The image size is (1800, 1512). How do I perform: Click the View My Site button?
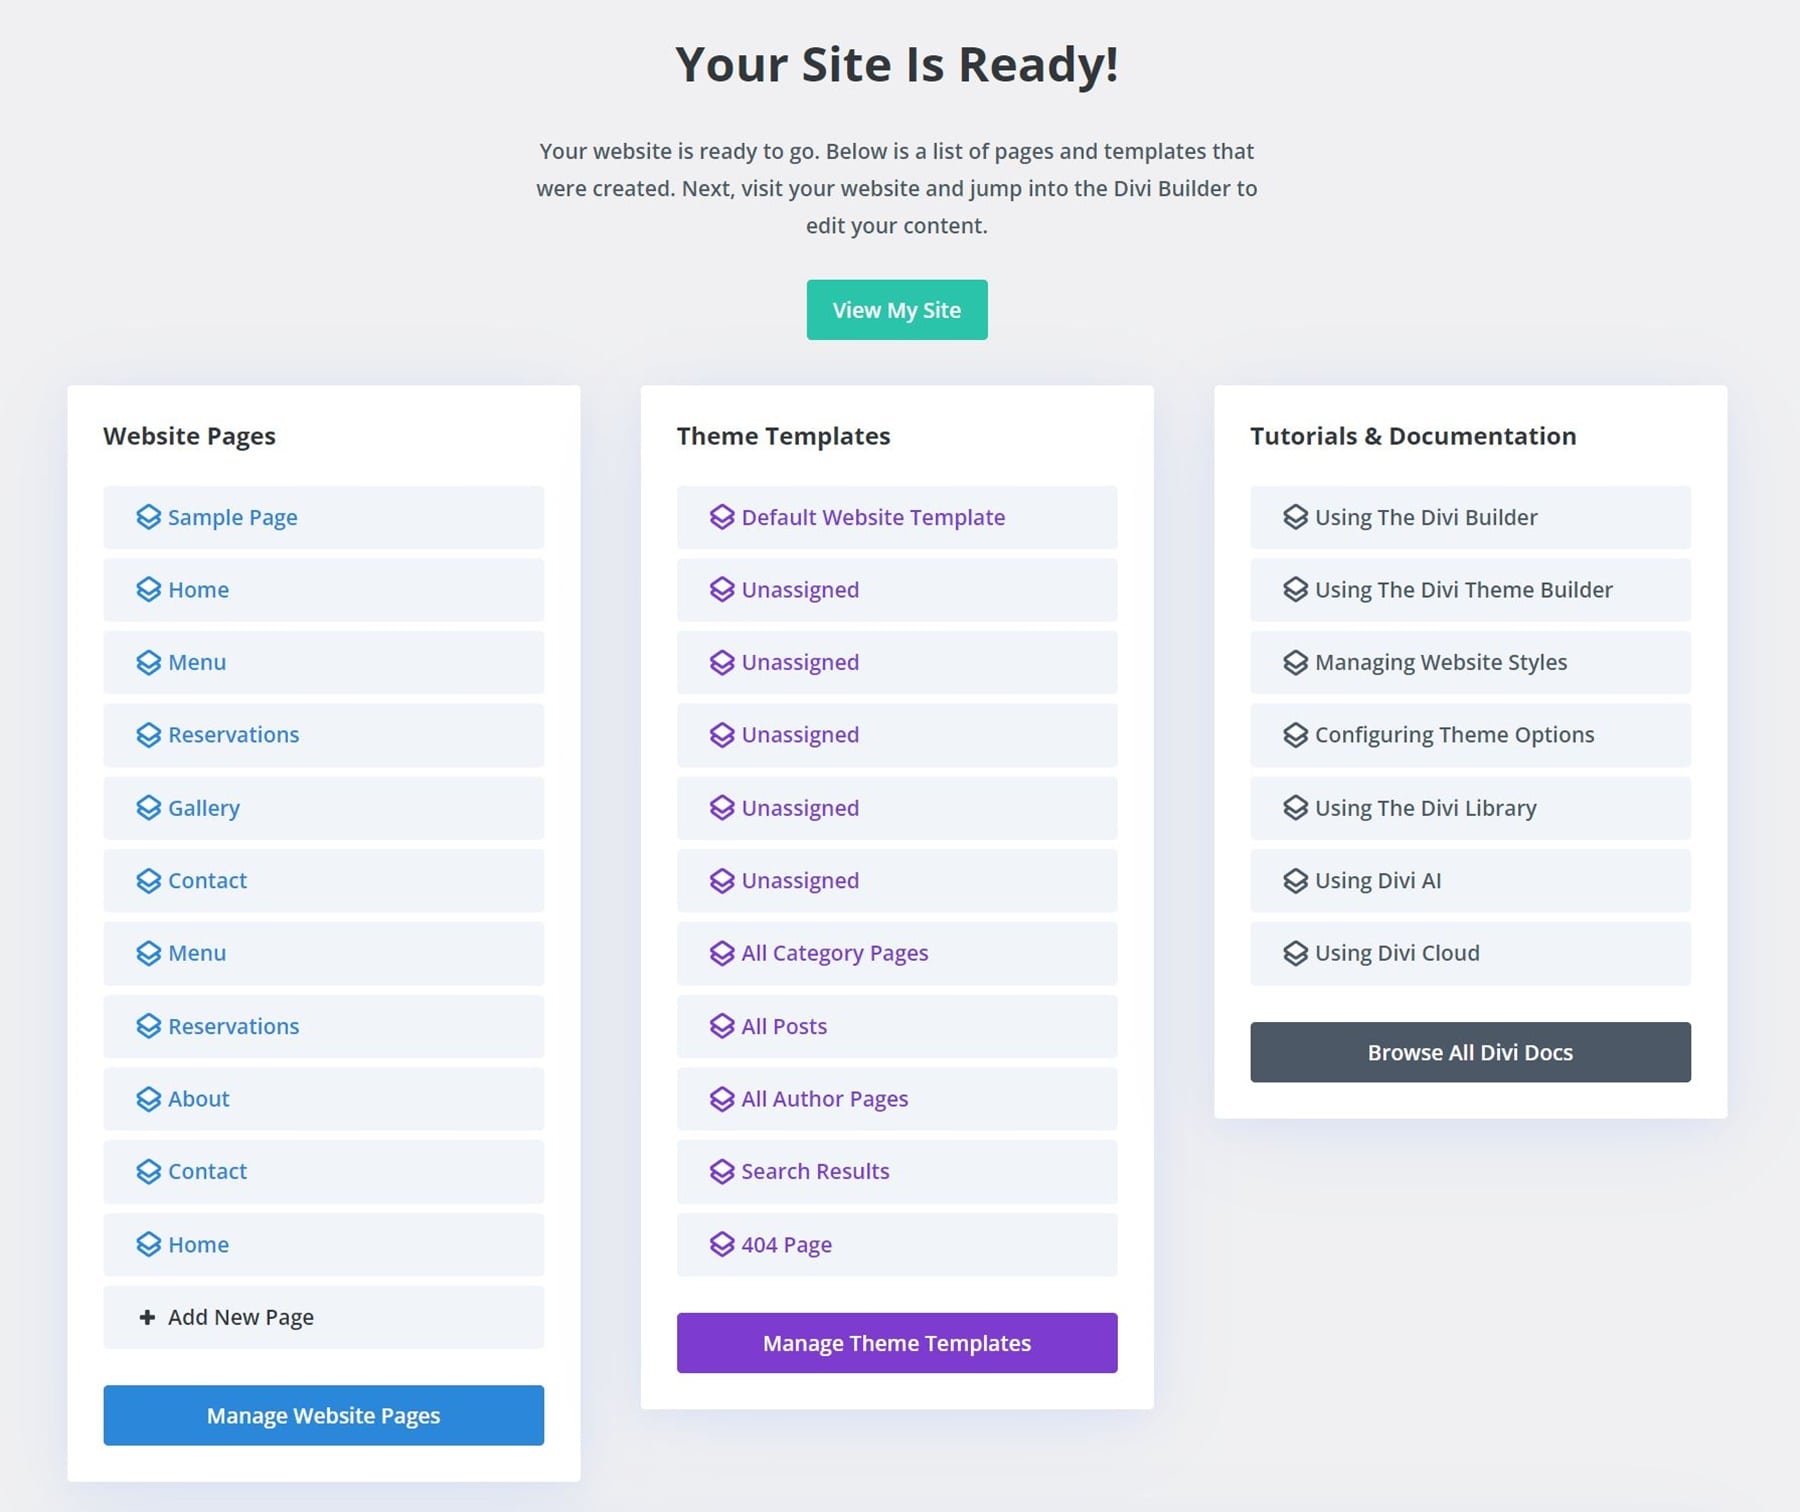pyautogui.click(x=897, y=310)
